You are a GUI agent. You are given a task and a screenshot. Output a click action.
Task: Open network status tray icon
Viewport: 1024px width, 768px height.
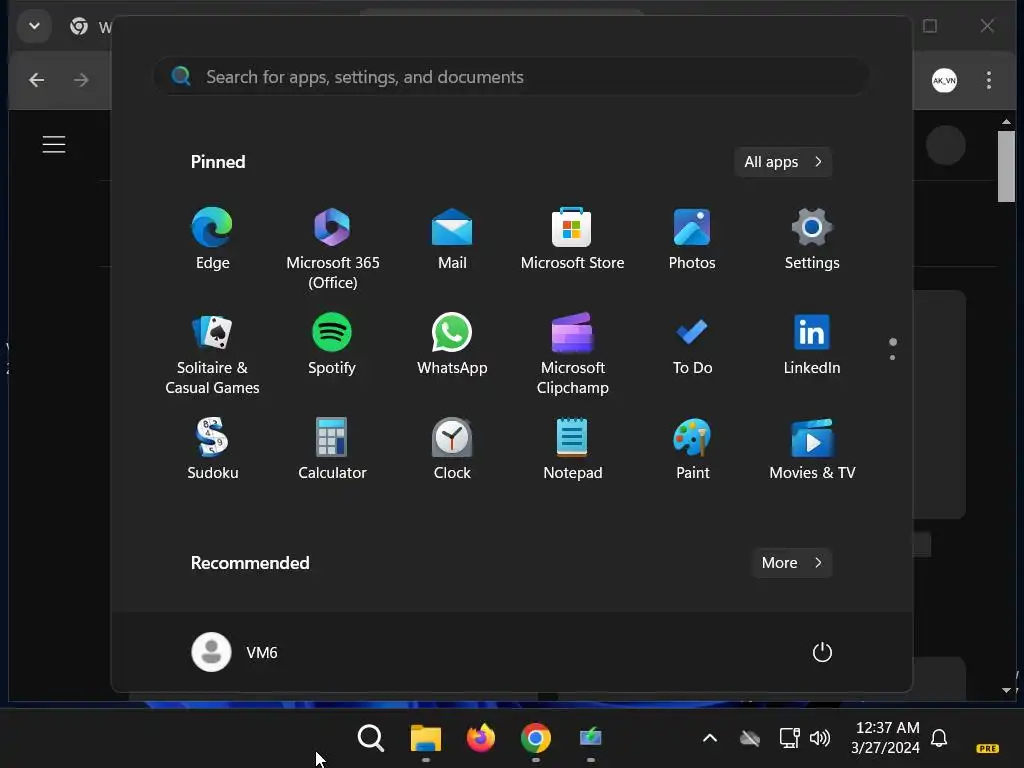(x=790, y=738)
